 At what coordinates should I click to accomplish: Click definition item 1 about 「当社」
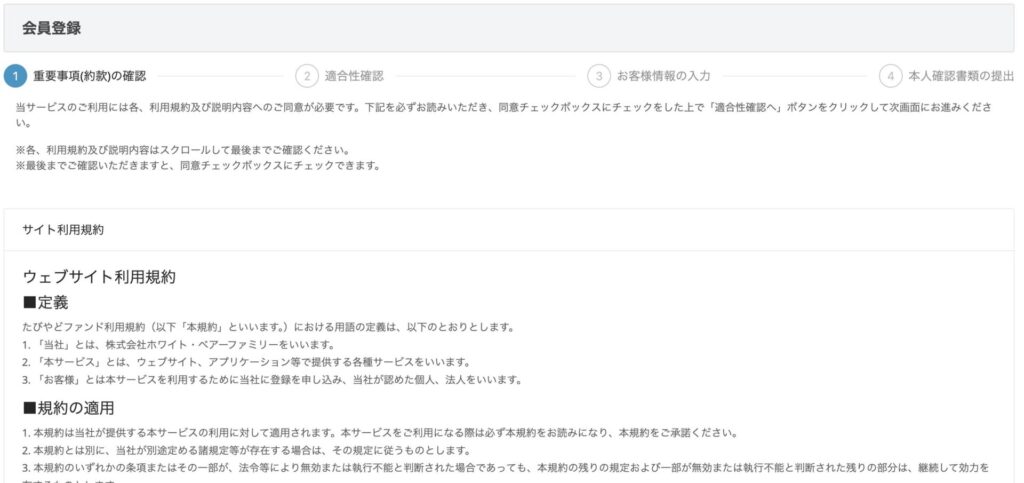[170, 344]
